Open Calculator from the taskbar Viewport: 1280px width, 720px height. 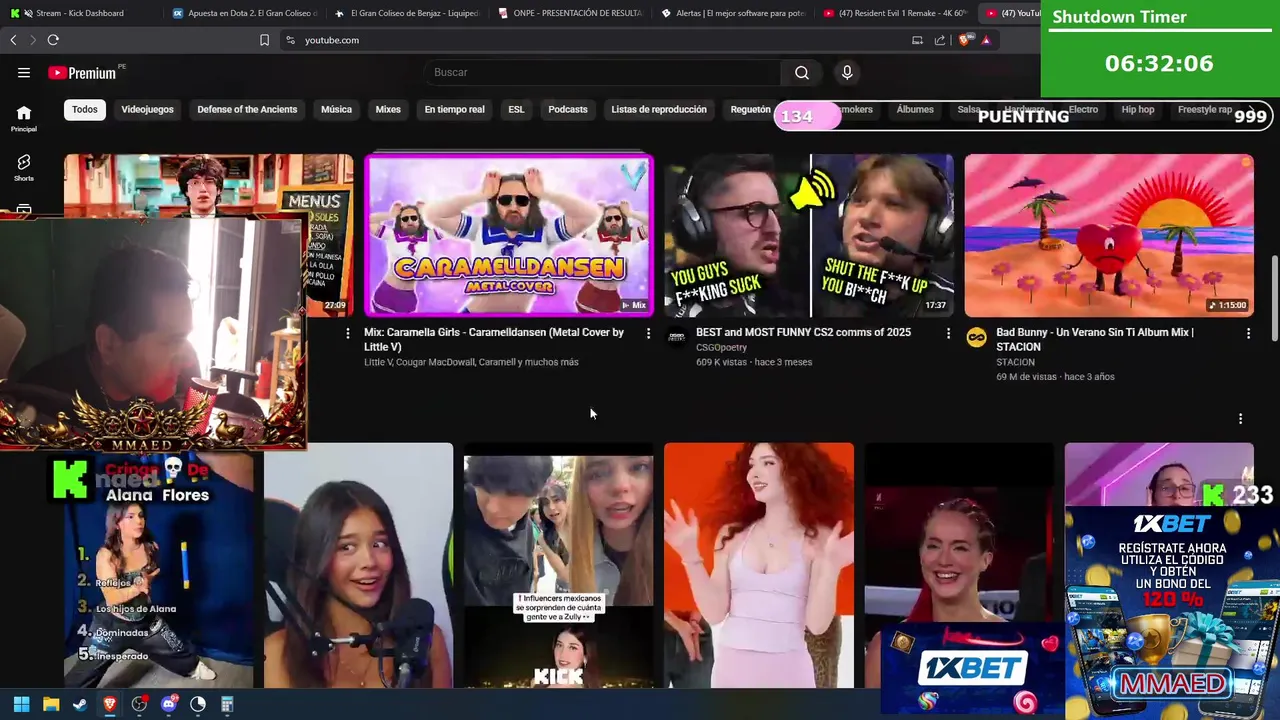(x=227, y=704)
